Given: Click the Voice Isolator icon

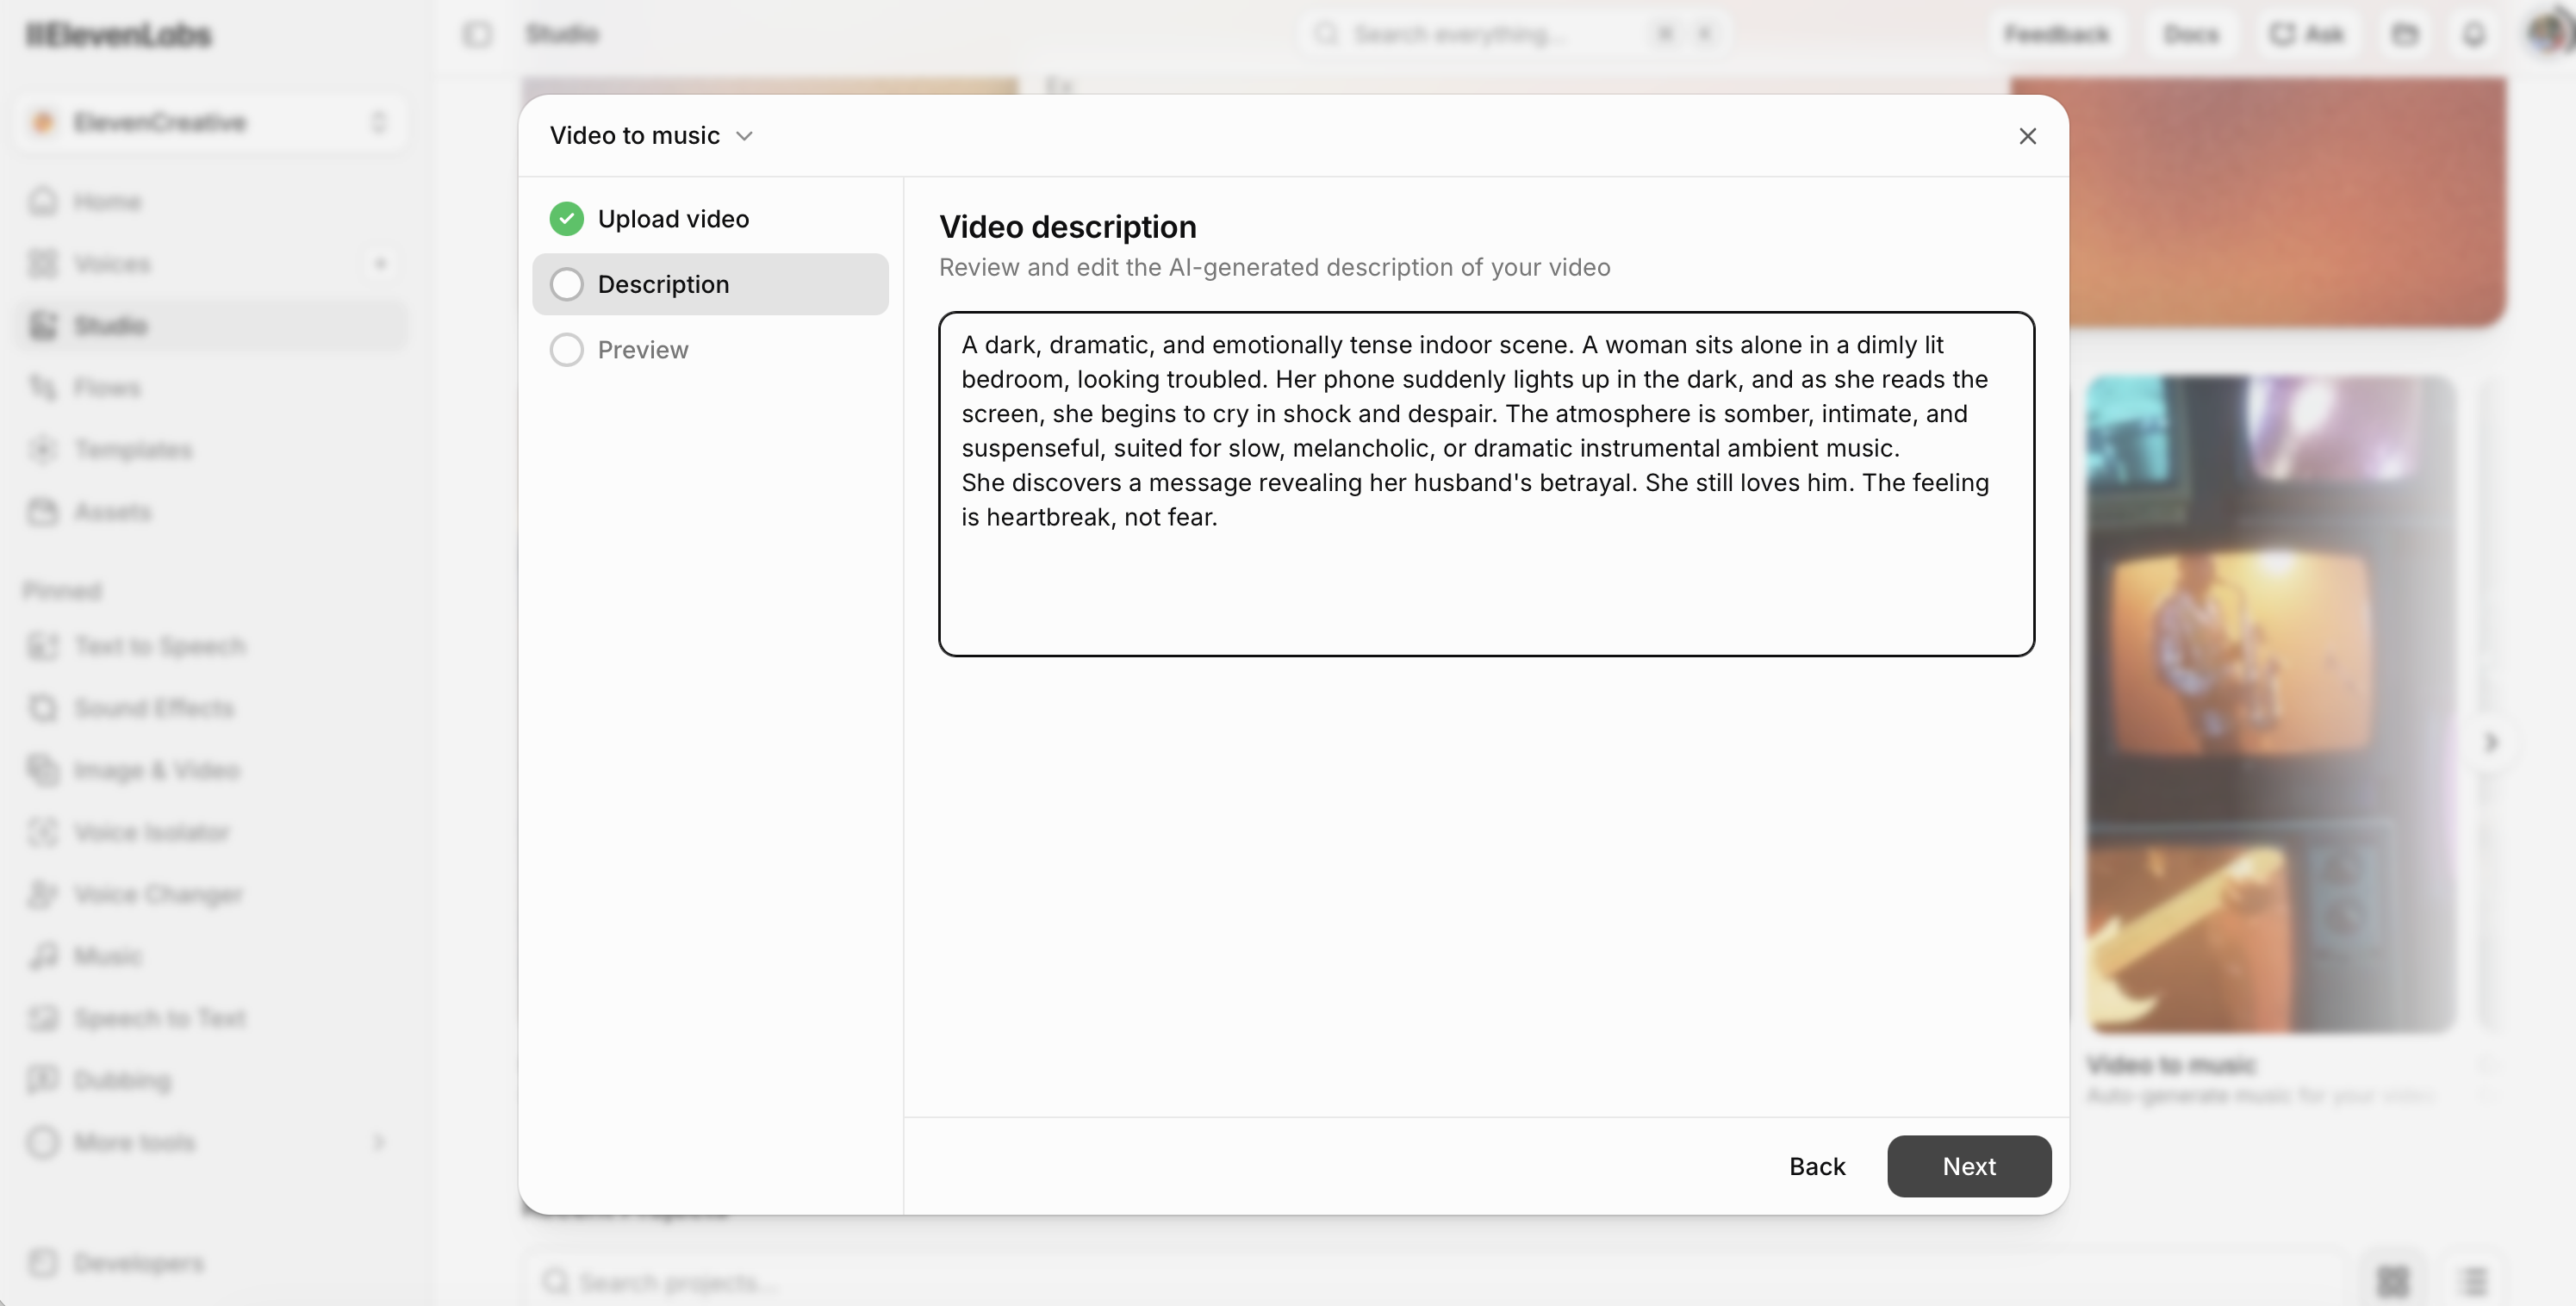Looking at the screenshot, I should coord(43,832).
